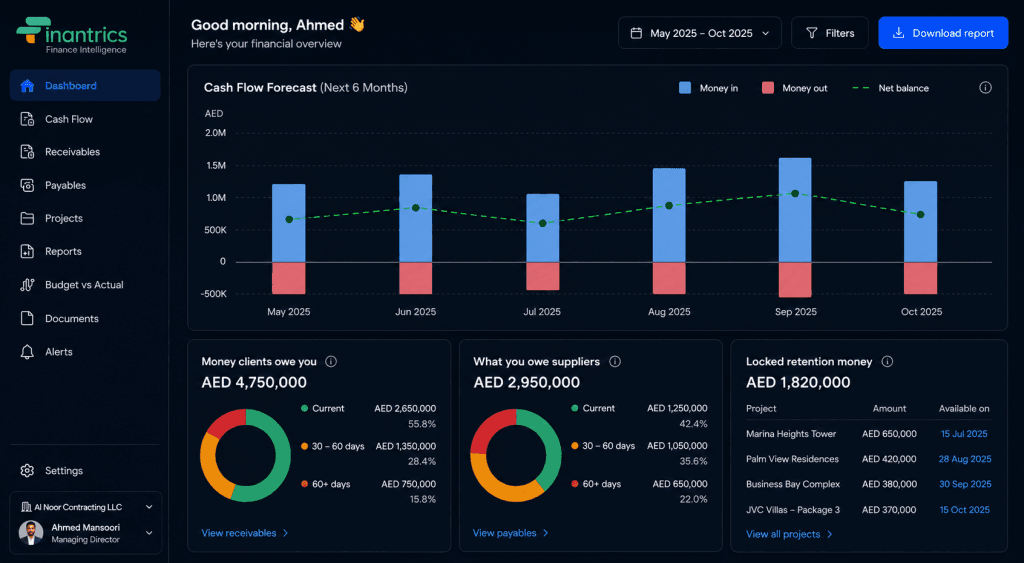Open the Alerts bell icon
1024x563 pixels.
27,352
